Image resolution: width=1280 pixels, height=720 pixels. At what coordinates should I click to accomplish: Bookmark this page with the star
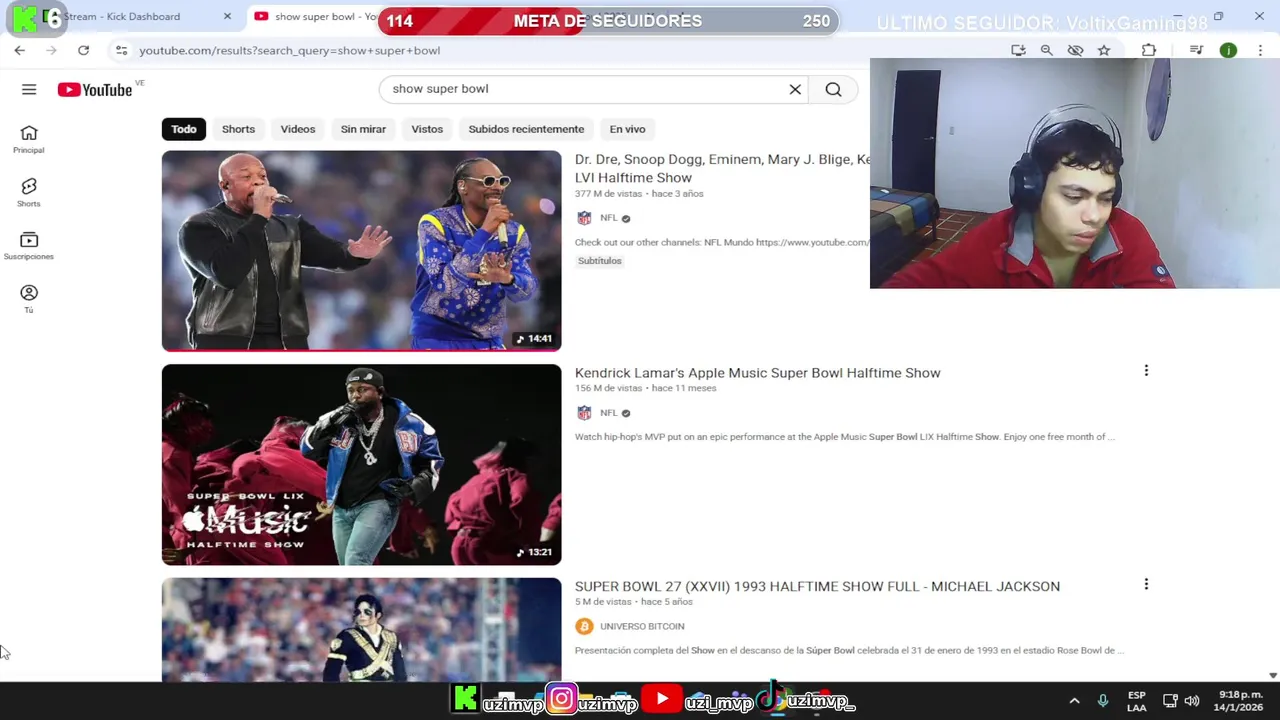[1104, 50]
